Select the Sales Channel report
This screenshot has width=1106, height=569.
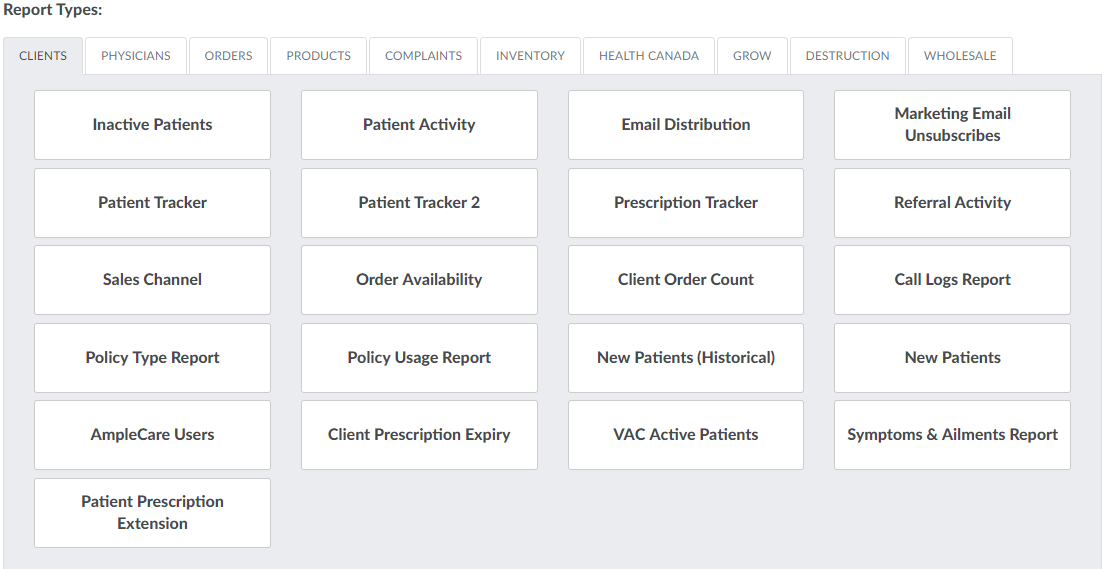point(152,280)
